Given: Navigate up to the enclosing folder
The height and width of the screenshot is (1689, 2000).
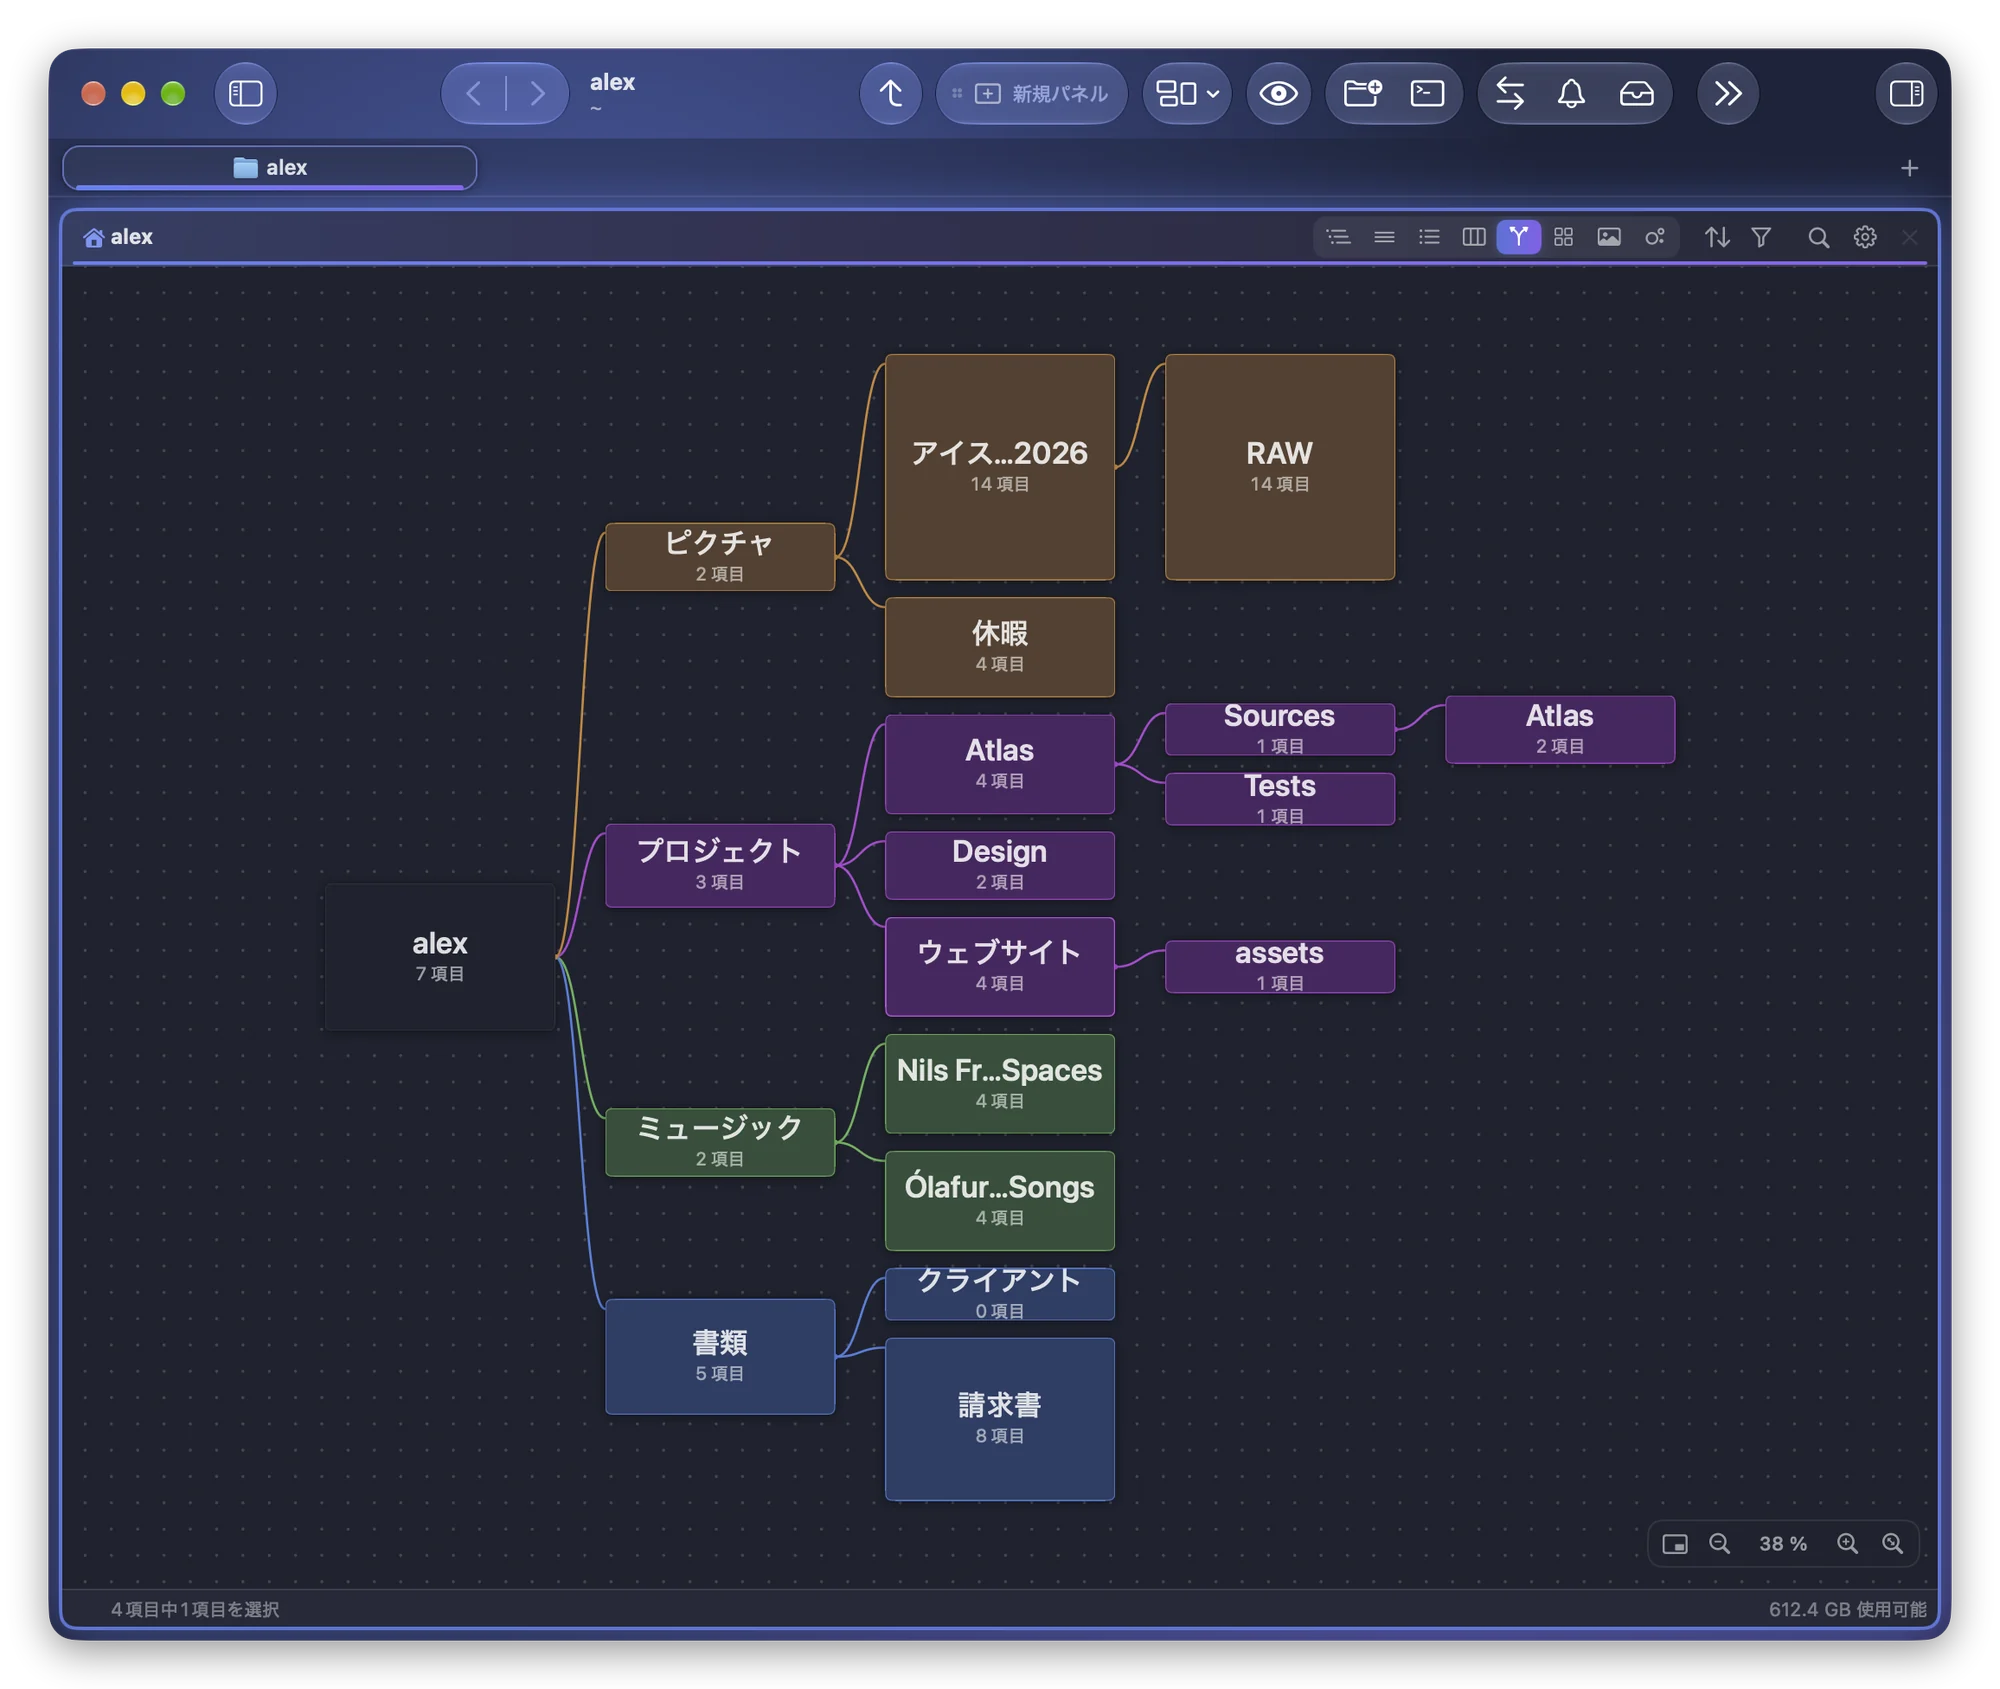Looking at the screenshot, I should 890,94.
